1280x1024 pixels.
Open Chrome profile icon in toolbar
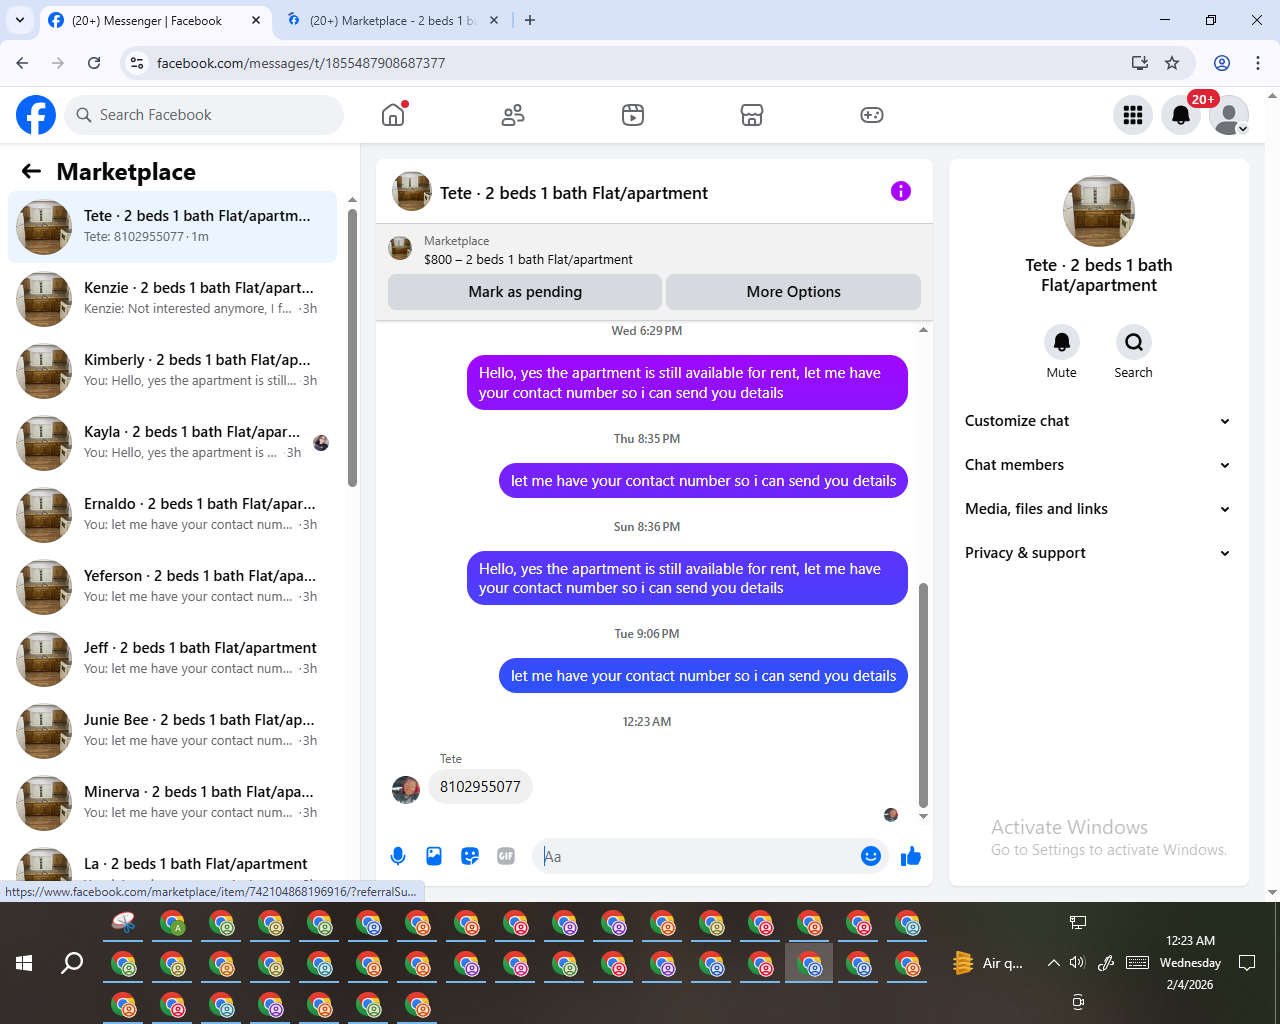click(1222, 63)
